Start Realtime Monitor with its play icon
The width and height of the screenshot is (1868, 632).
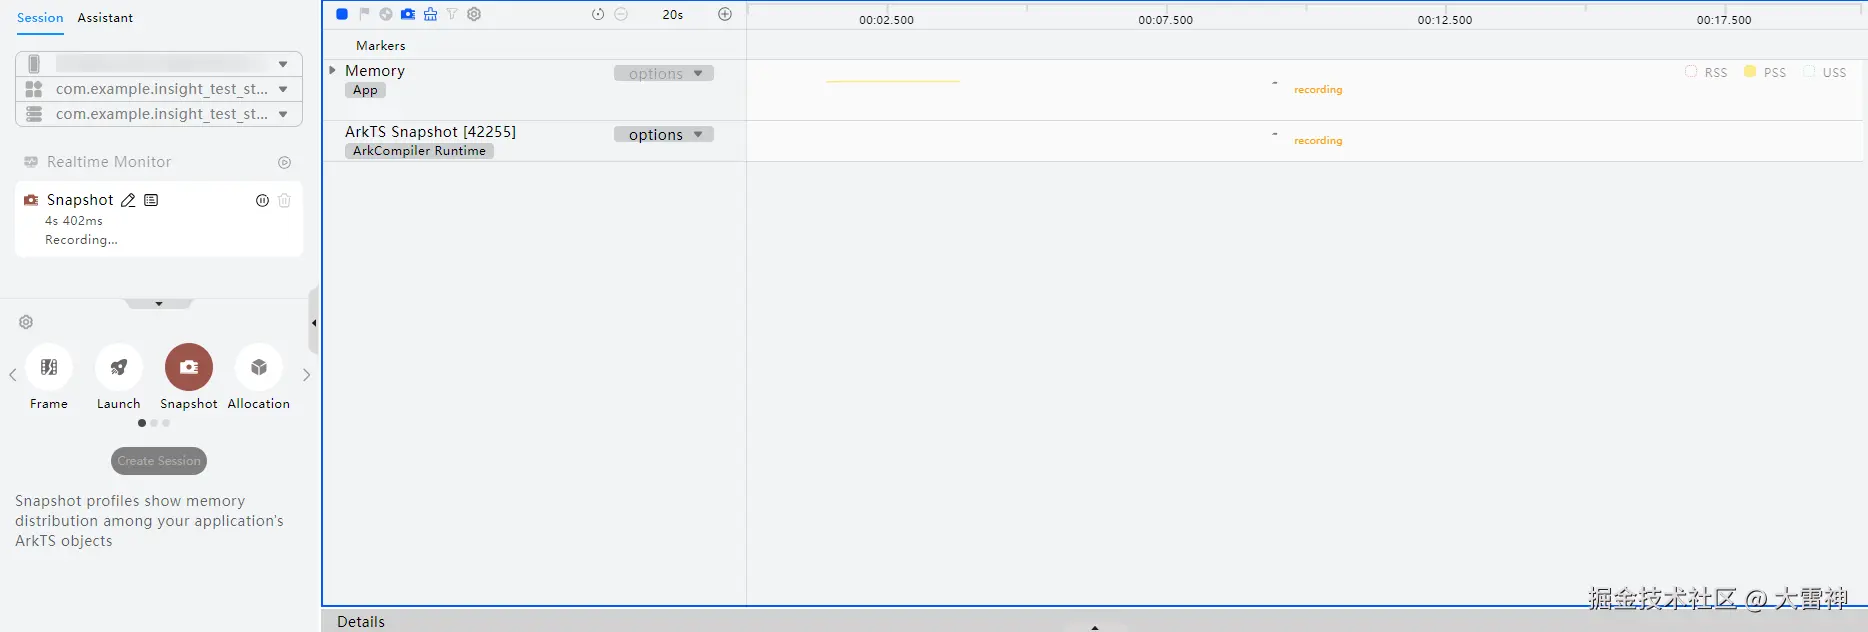click(x=284, y=162)
